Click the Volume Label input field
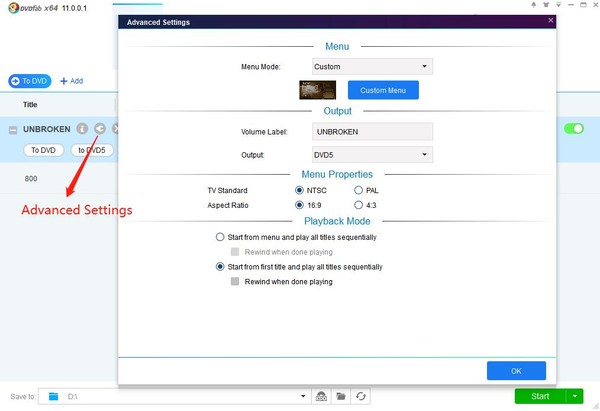Image resolution: width=600 pixels, height=411 pixels. click(x=372, y=132)
